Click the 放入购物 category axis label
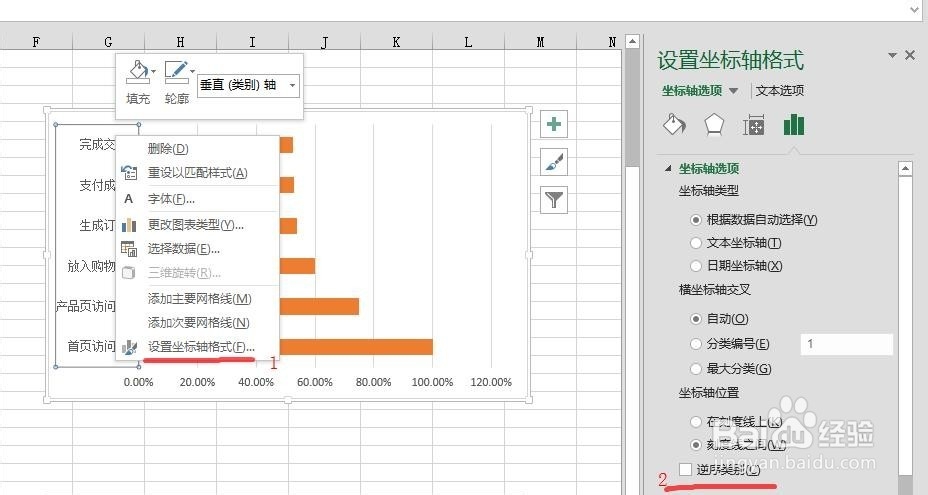Viewport: 928px width, 495px height. point(91,266)
